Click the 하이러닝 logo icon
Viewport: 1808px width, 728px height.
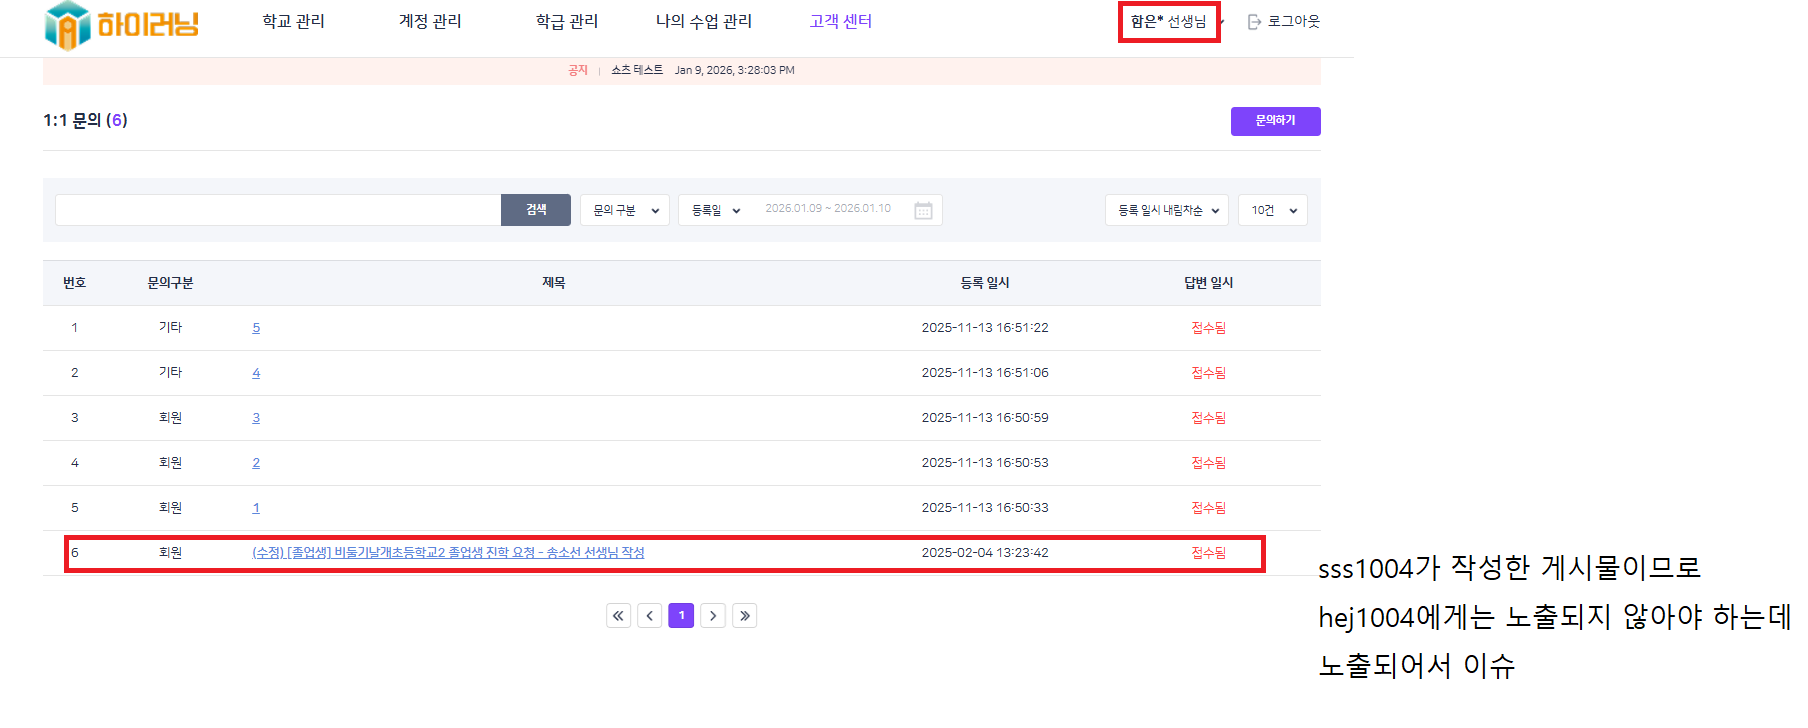pos(68,24)
